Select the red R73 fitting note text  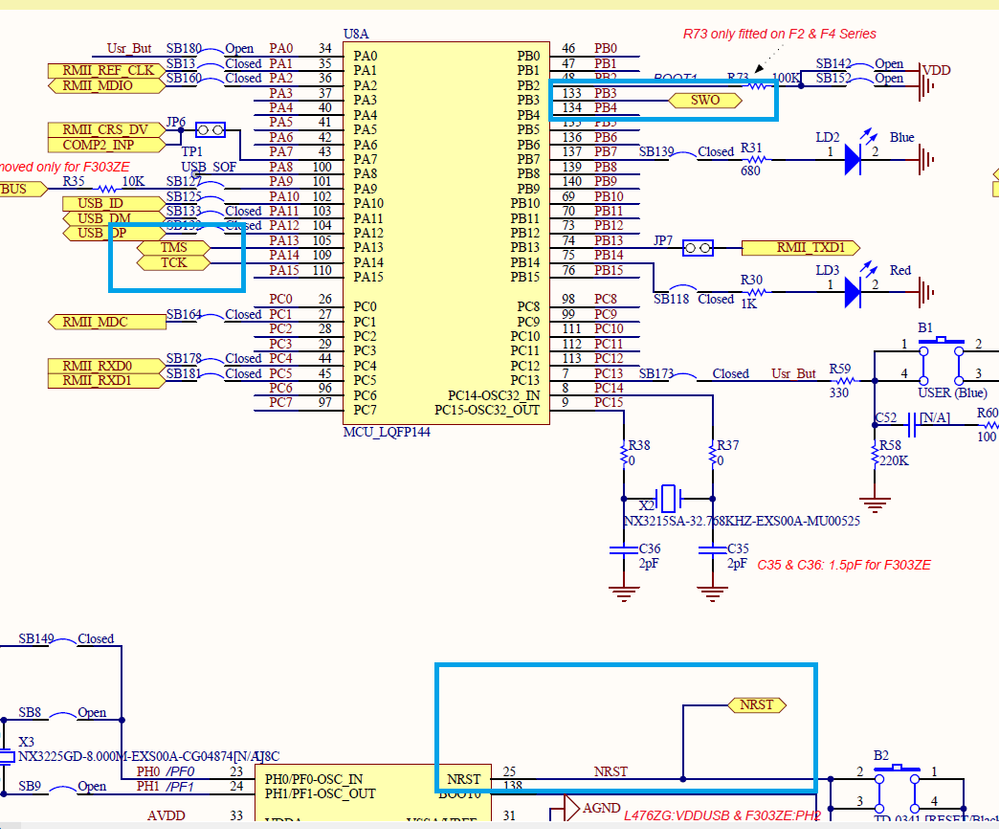(779, 34)
